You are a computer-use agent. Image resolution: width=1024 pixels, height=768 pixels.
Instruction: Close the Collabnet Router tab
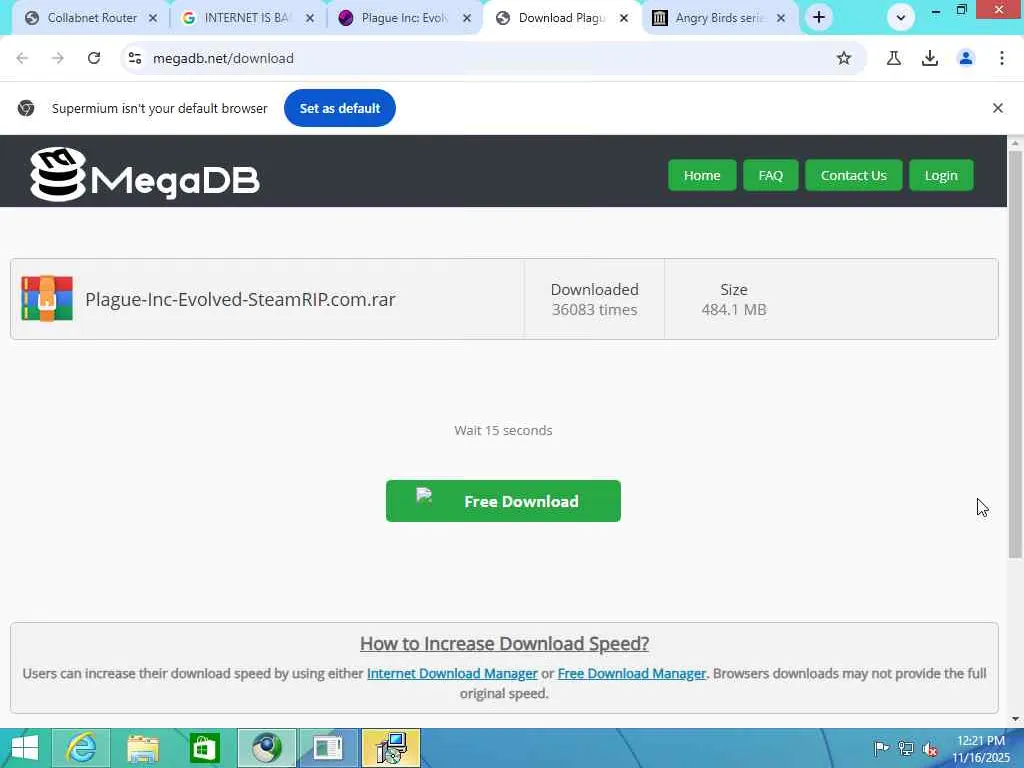[153, 18]
